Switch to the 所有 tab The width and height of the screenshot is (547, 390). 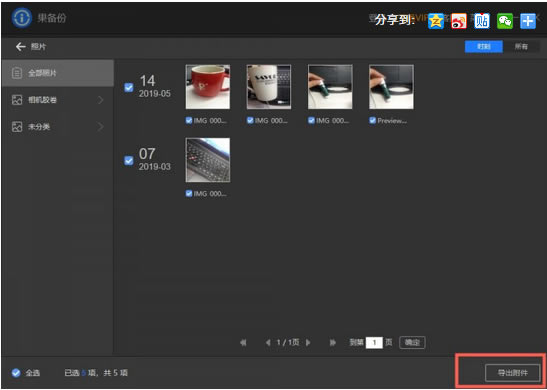pyautogui.click(x=521, y=47)
